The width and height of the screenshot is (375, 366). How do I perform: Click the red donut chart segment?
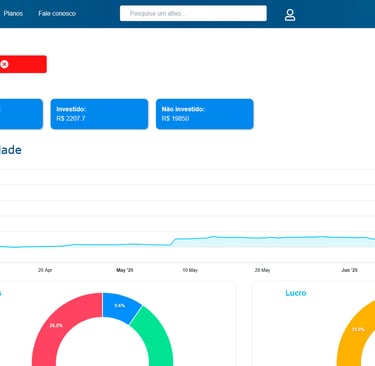tap(57, 327)
